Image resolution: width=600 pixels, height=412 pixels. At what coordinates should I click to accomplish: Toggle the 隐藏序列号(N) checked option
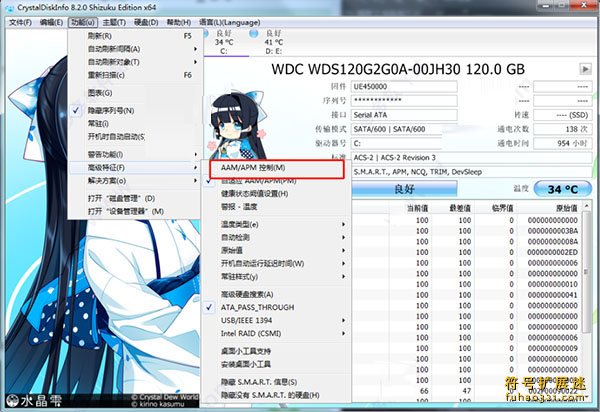coord(135,111)
